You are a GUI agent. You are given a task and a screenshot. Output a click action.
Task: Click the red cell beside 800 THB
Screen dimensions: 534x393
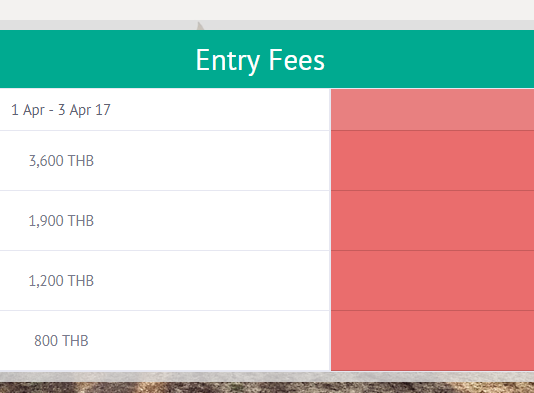(x=433, y=341)
